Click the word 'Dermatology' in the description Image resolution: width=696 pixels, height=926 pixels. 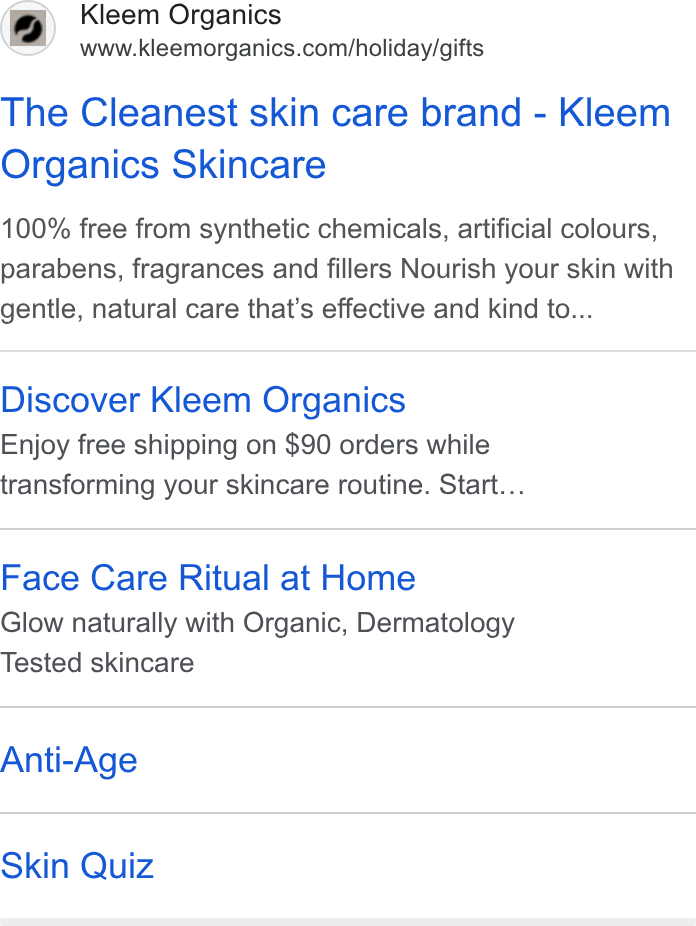[436, 624]
